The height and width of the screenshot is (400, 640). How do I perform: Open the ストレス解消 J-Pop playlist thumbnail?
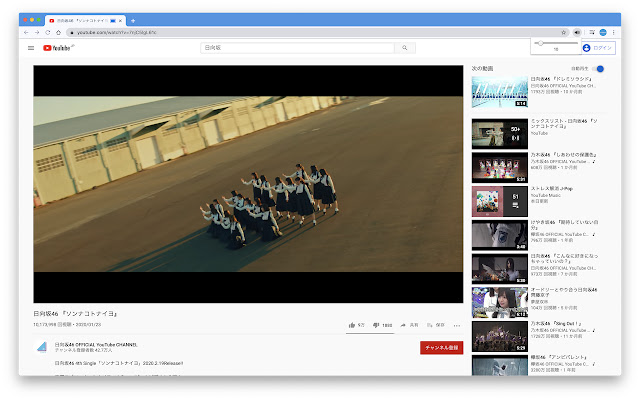click(500, 201)
